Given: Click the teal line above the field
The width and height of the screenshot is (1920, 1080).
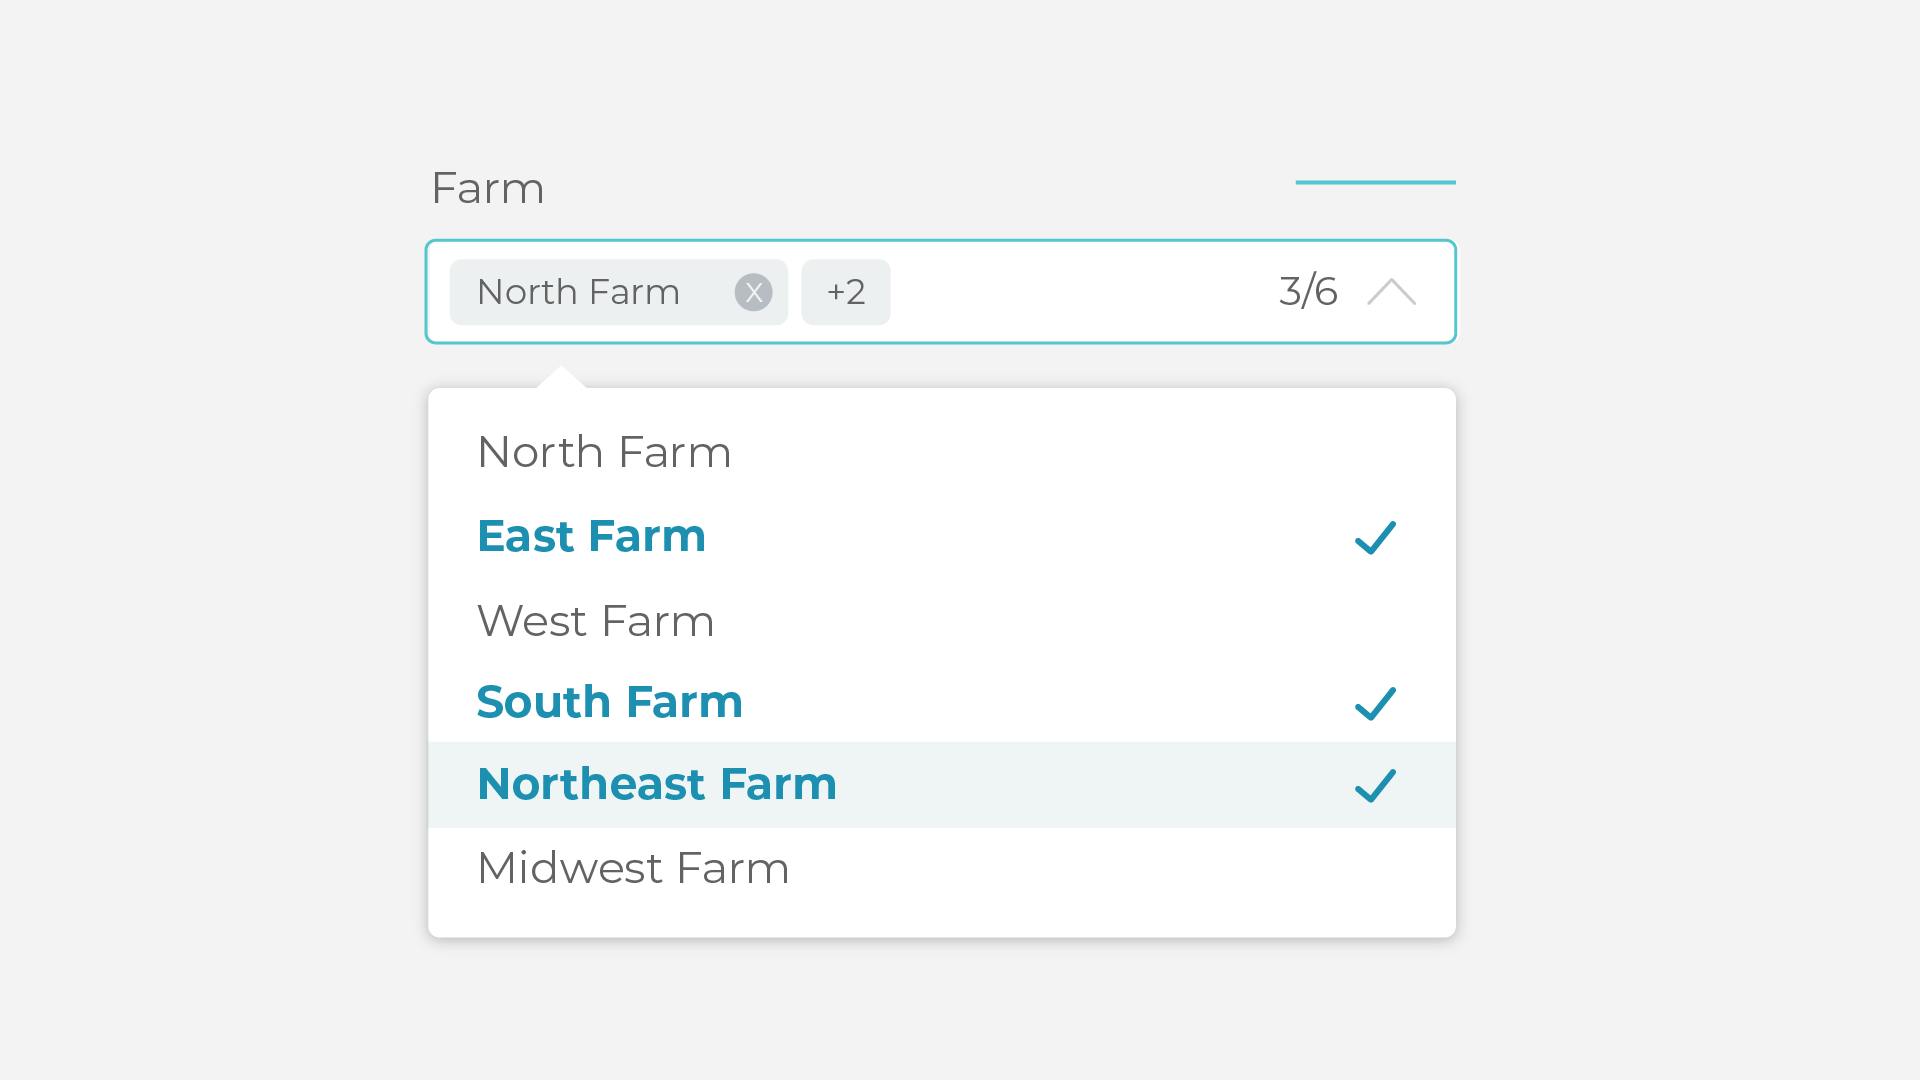Looking at the screenshot, I should [x=1375, y=182].
